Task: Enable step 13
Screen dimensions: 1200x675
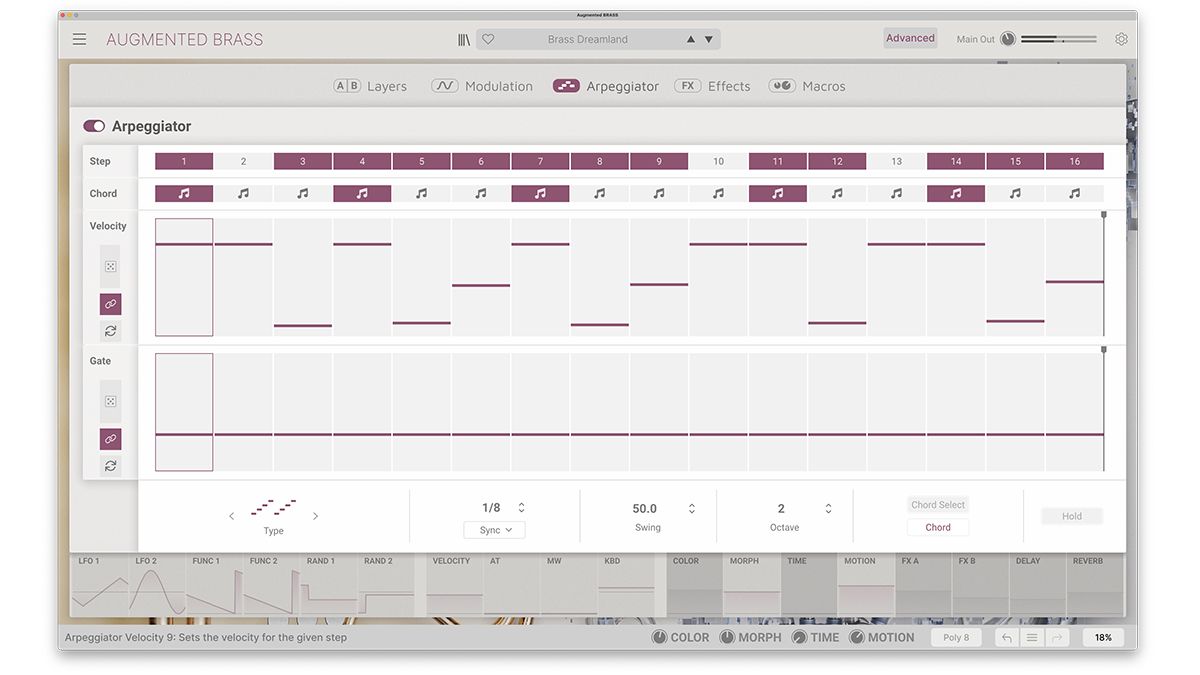Action: [x=896, y=161]
